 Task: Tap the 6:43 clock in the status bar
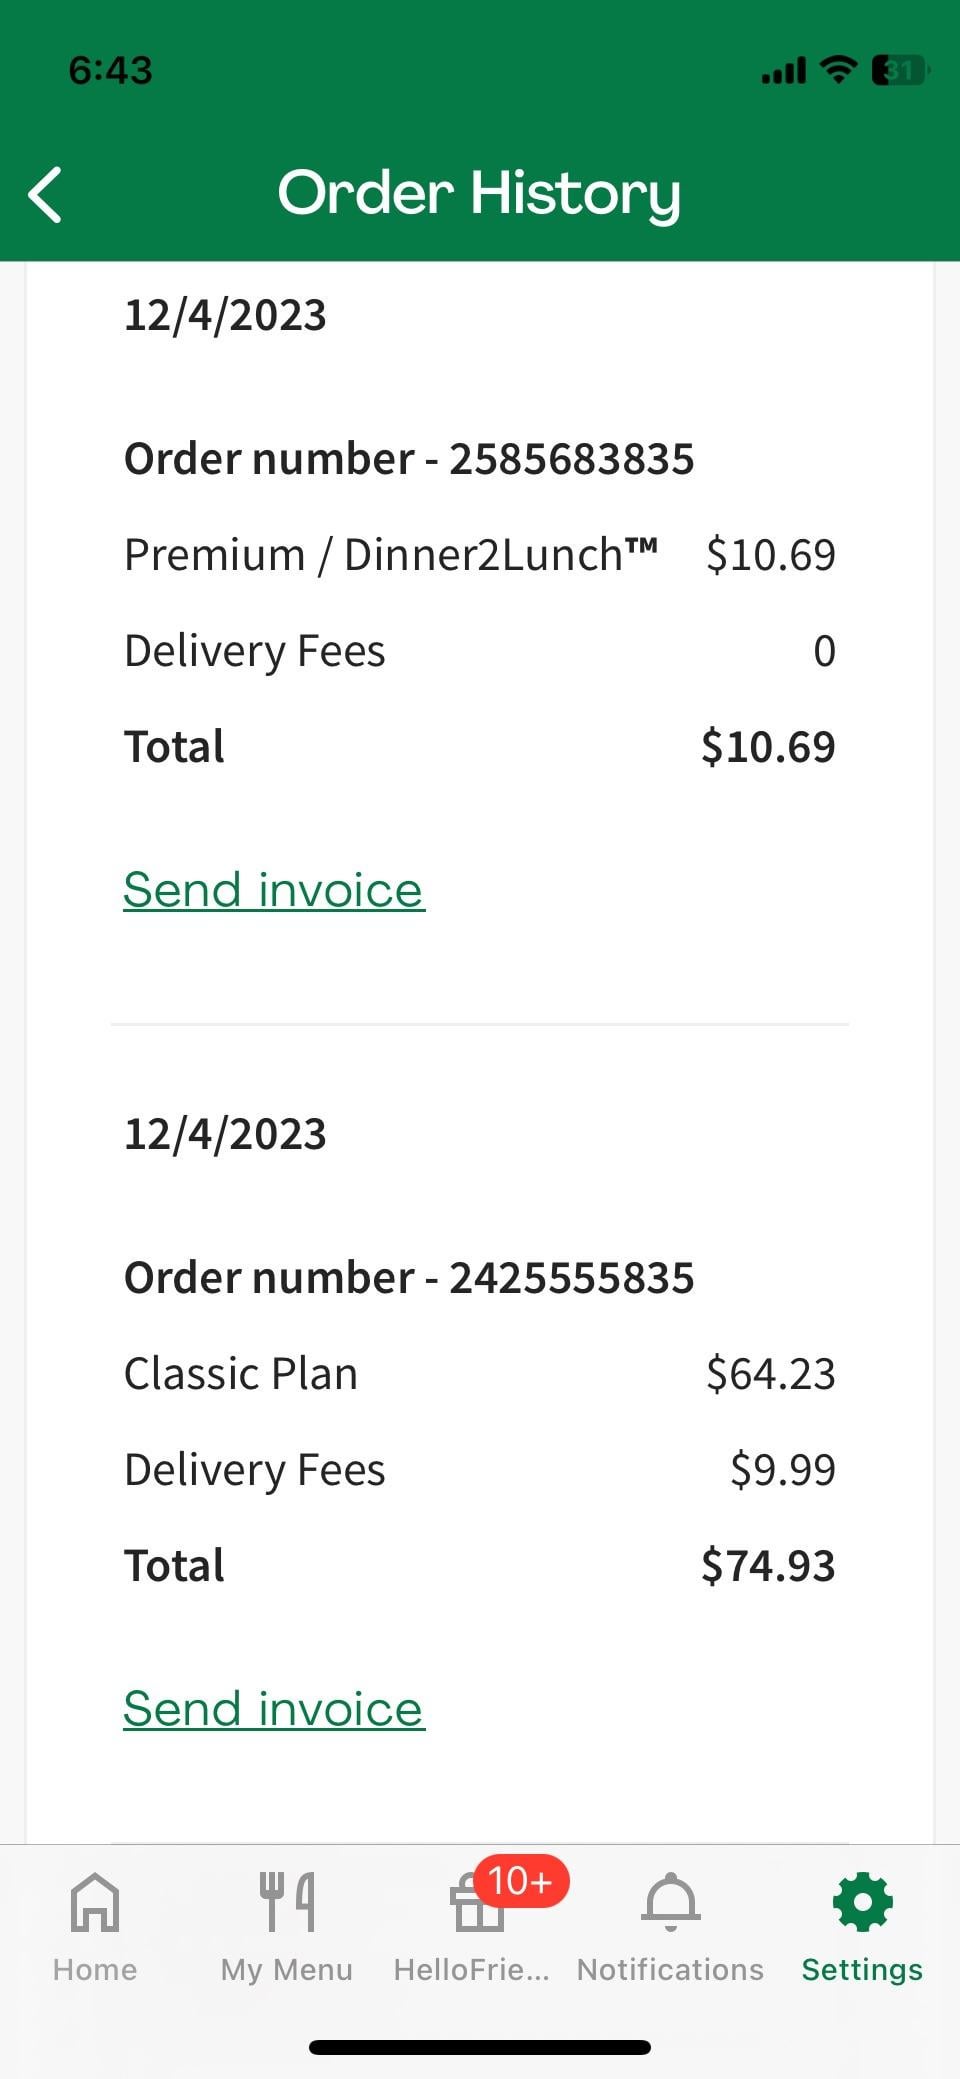pyautogui.click(x=110, y=70)
